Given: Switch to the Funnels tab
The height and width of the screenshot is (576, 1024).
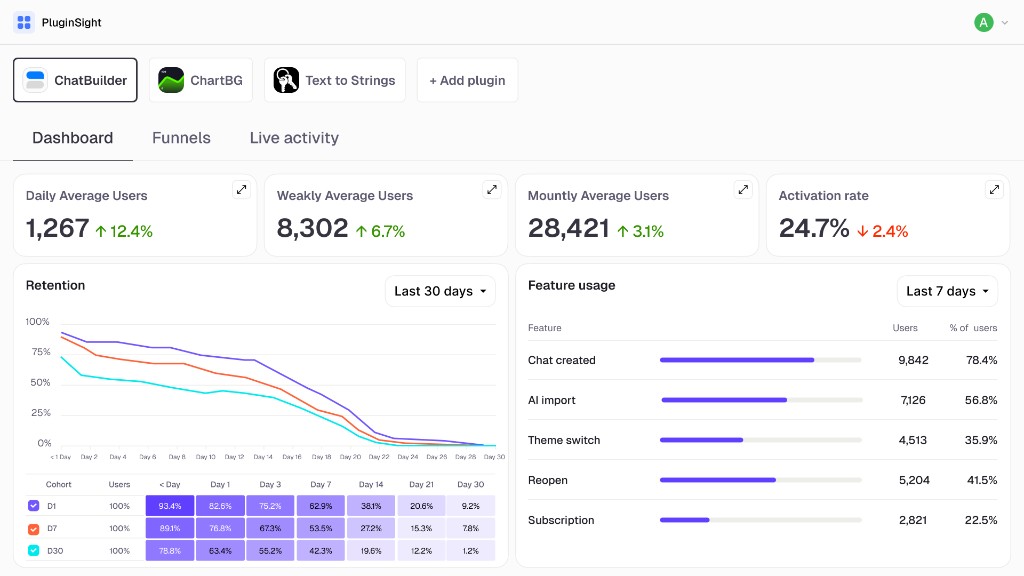Looking at the screenshot, I should pos(182,138).
